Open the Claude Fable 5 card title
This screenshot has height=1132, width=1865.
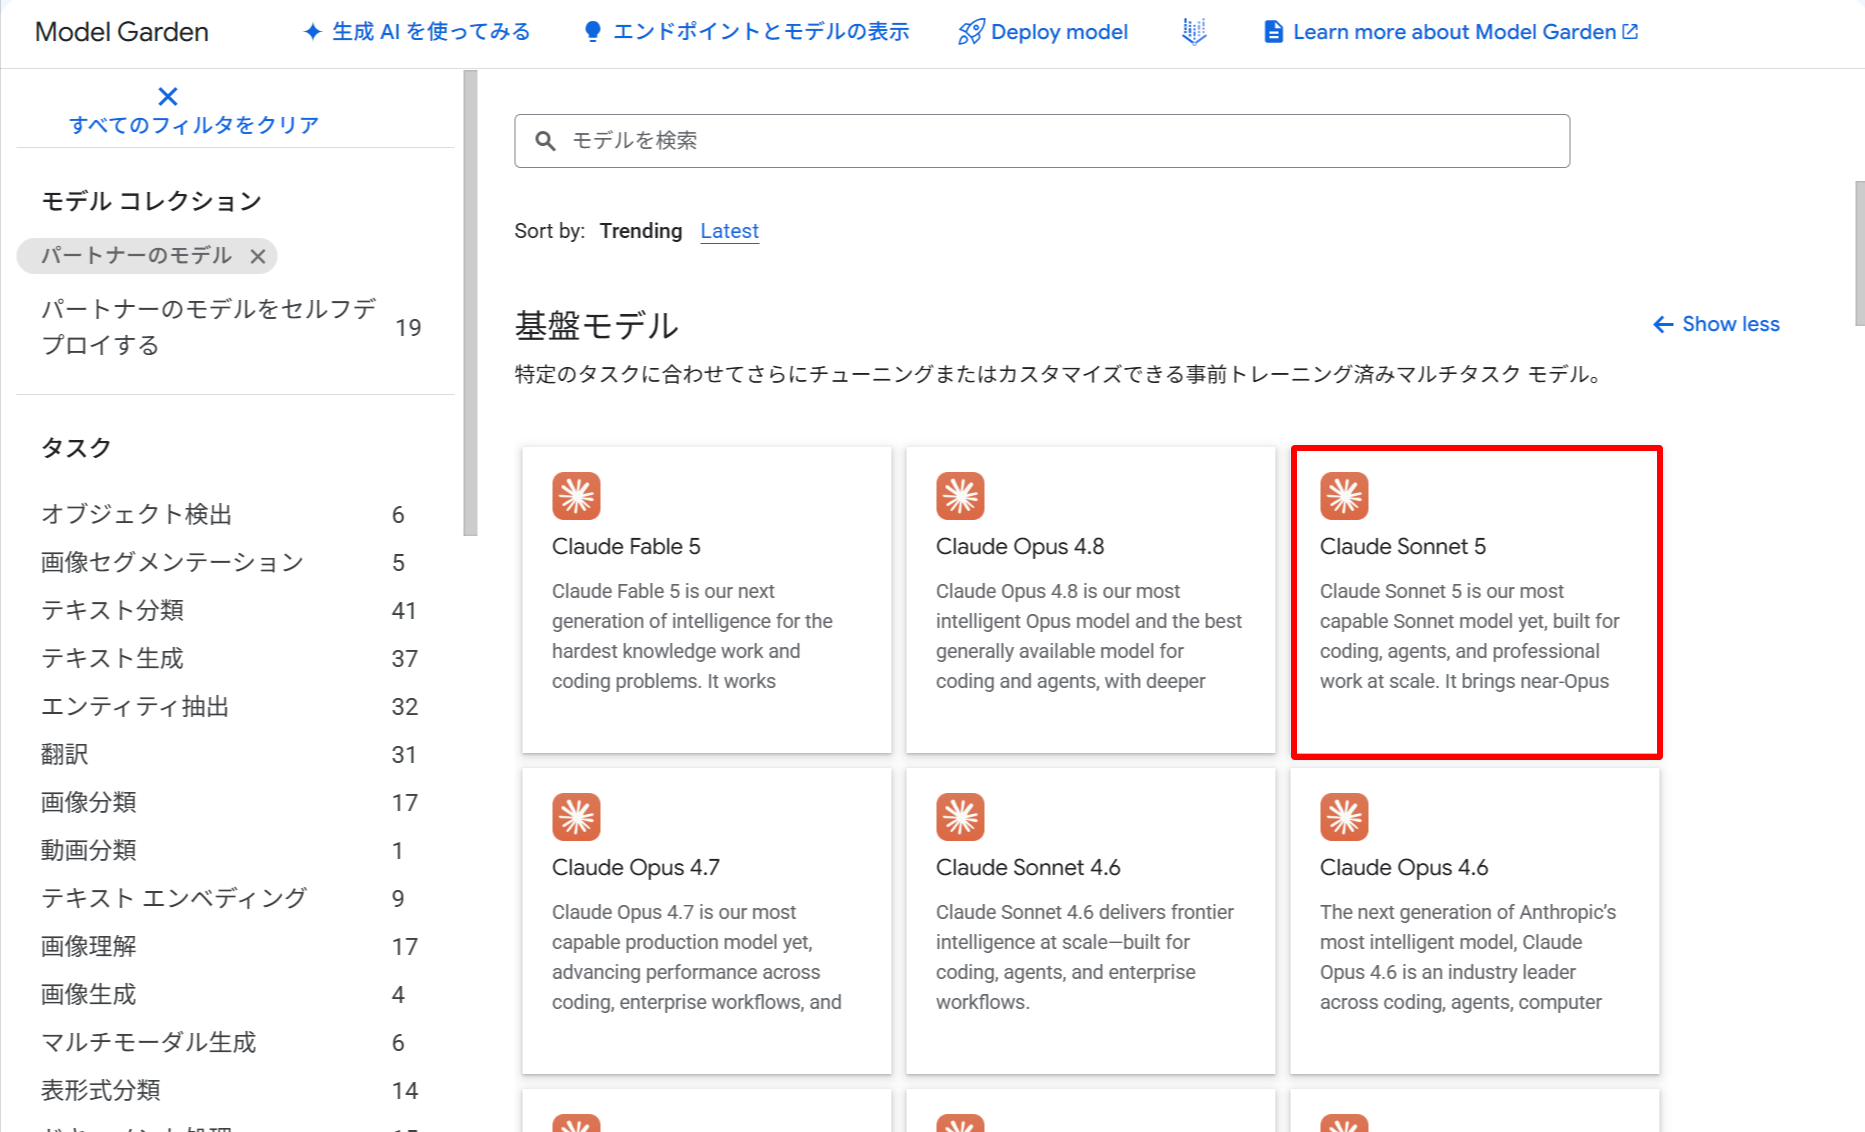point(626,547)
